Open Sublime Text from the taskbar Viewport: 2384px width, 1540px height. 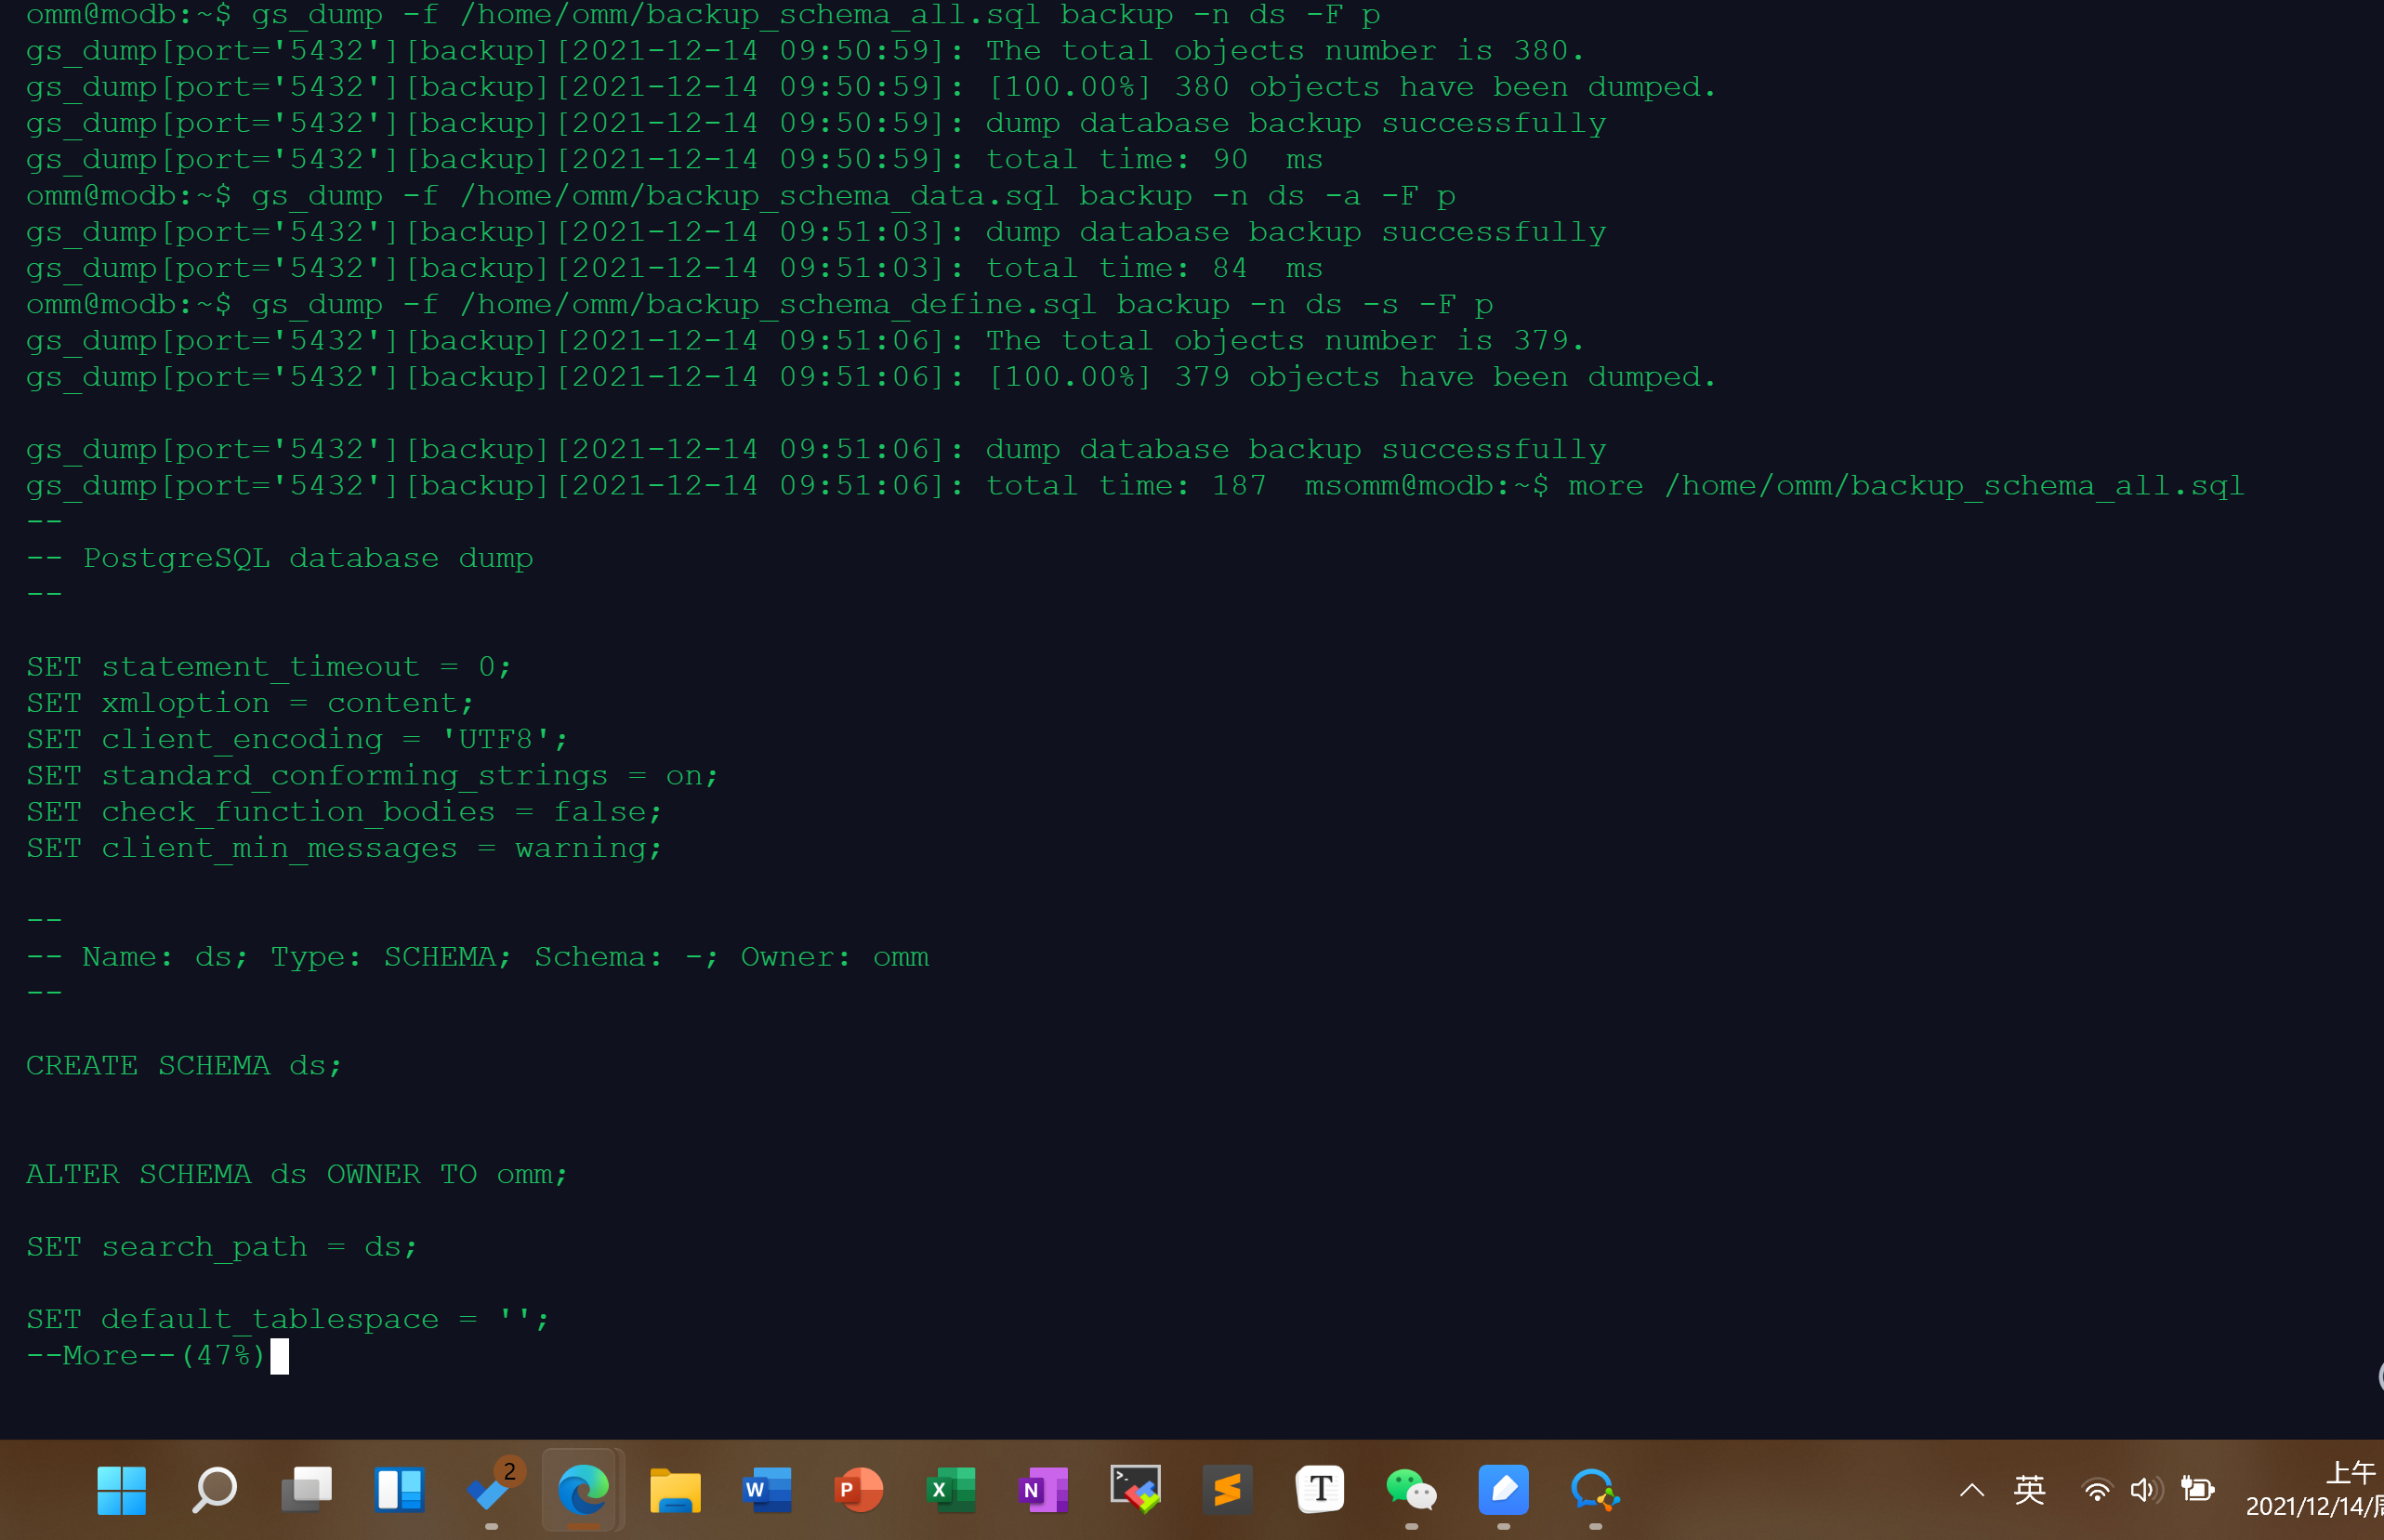click(1227, 1490)
